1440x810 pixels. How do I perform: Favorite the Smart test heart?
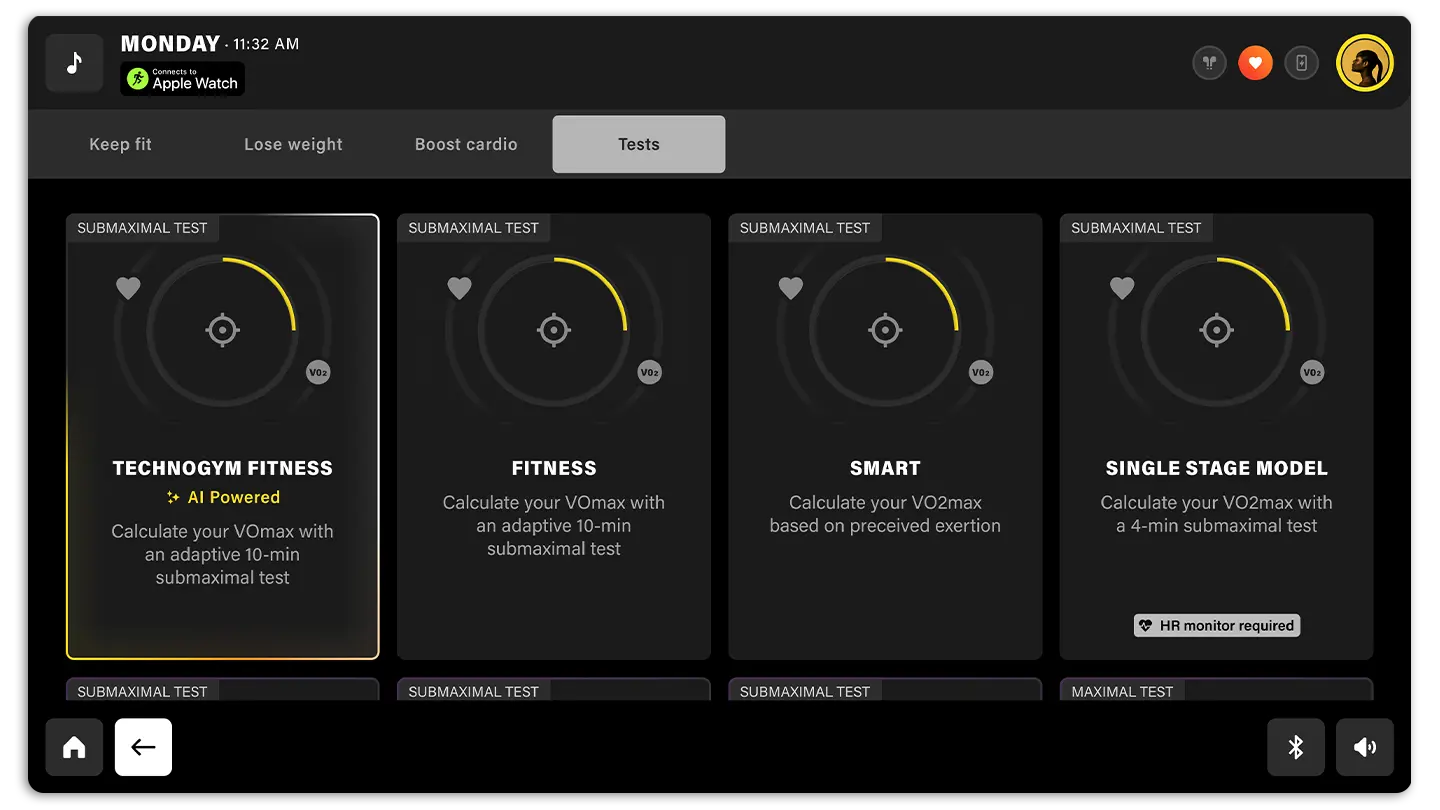pos(791,288)
